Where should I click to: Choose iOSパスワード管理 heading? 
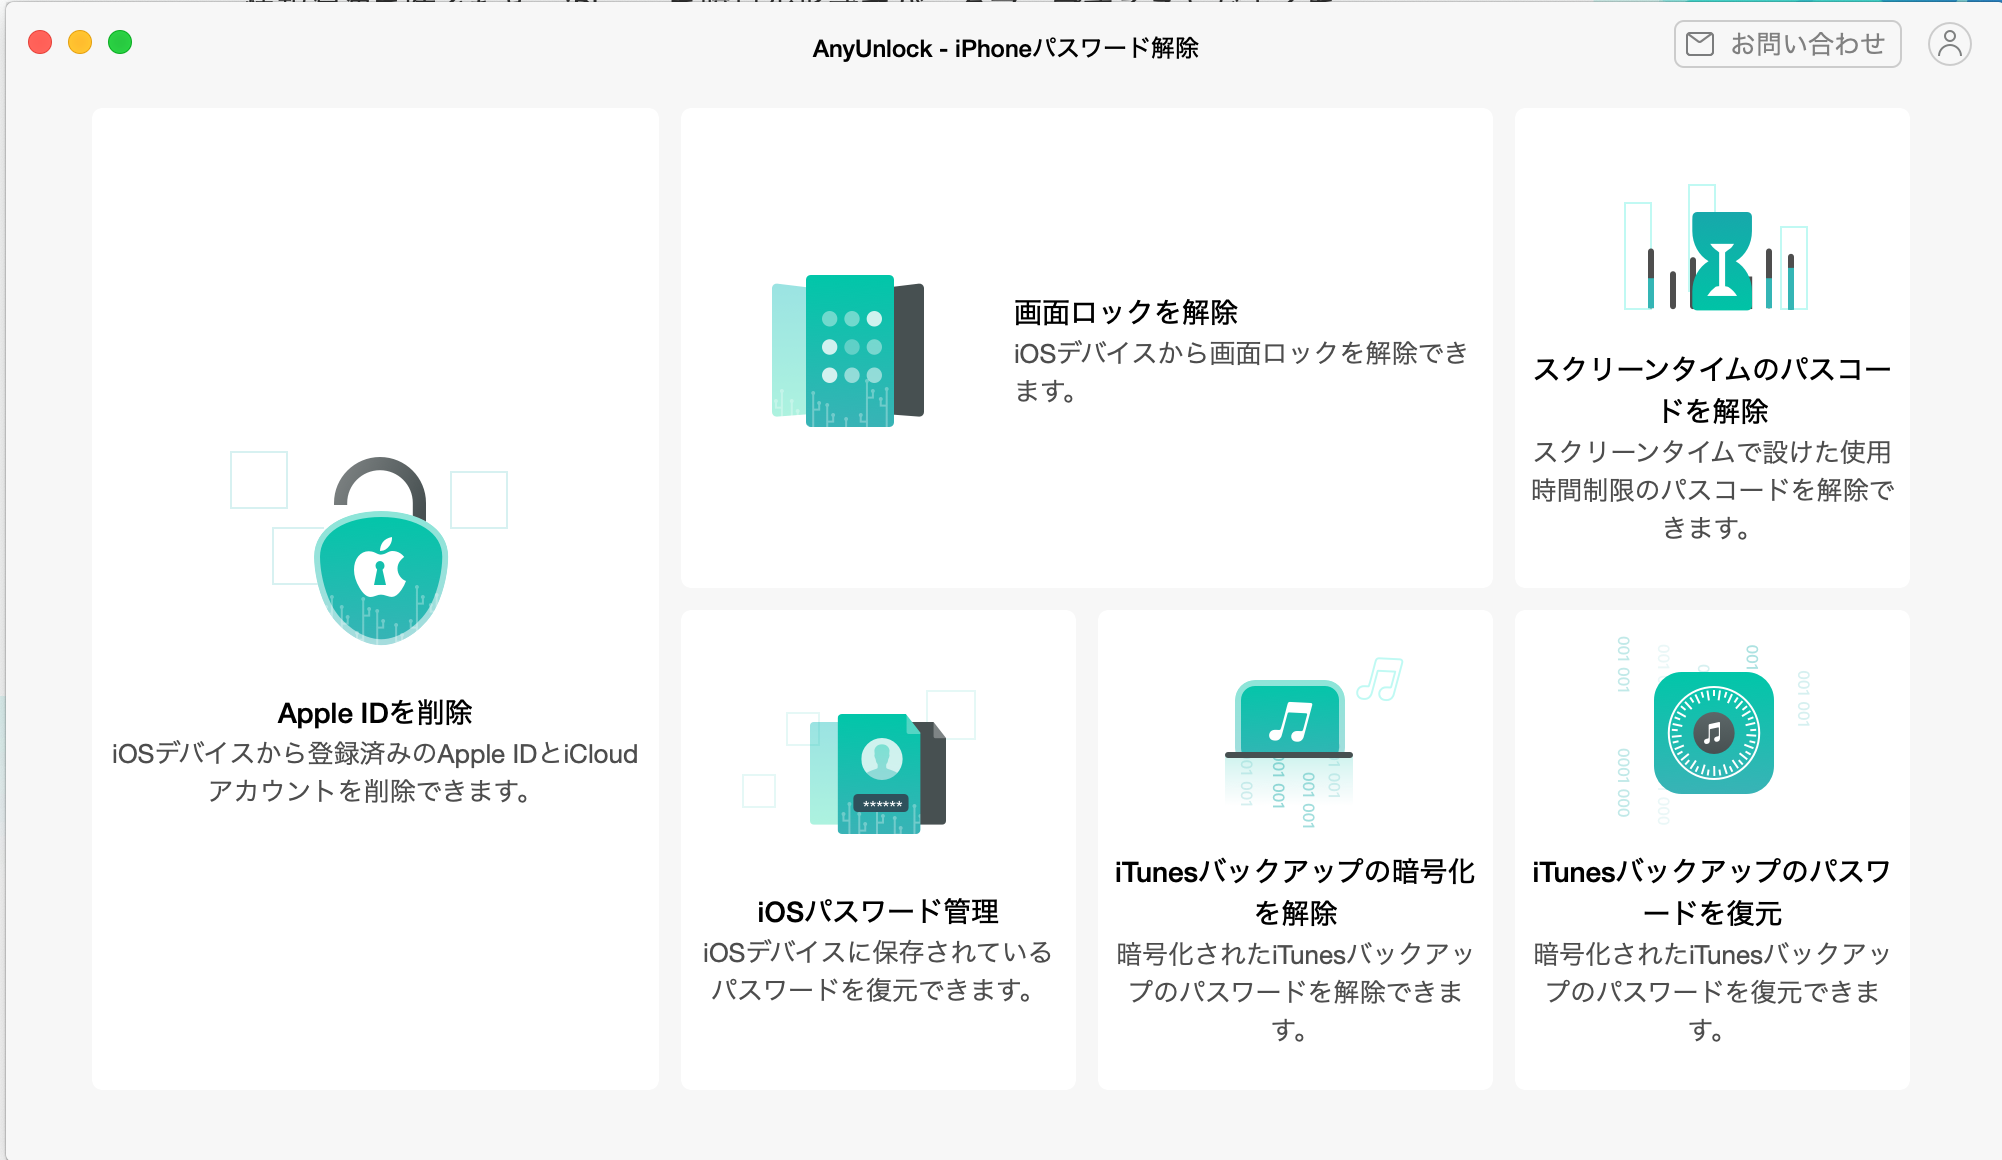pos(878,912)
